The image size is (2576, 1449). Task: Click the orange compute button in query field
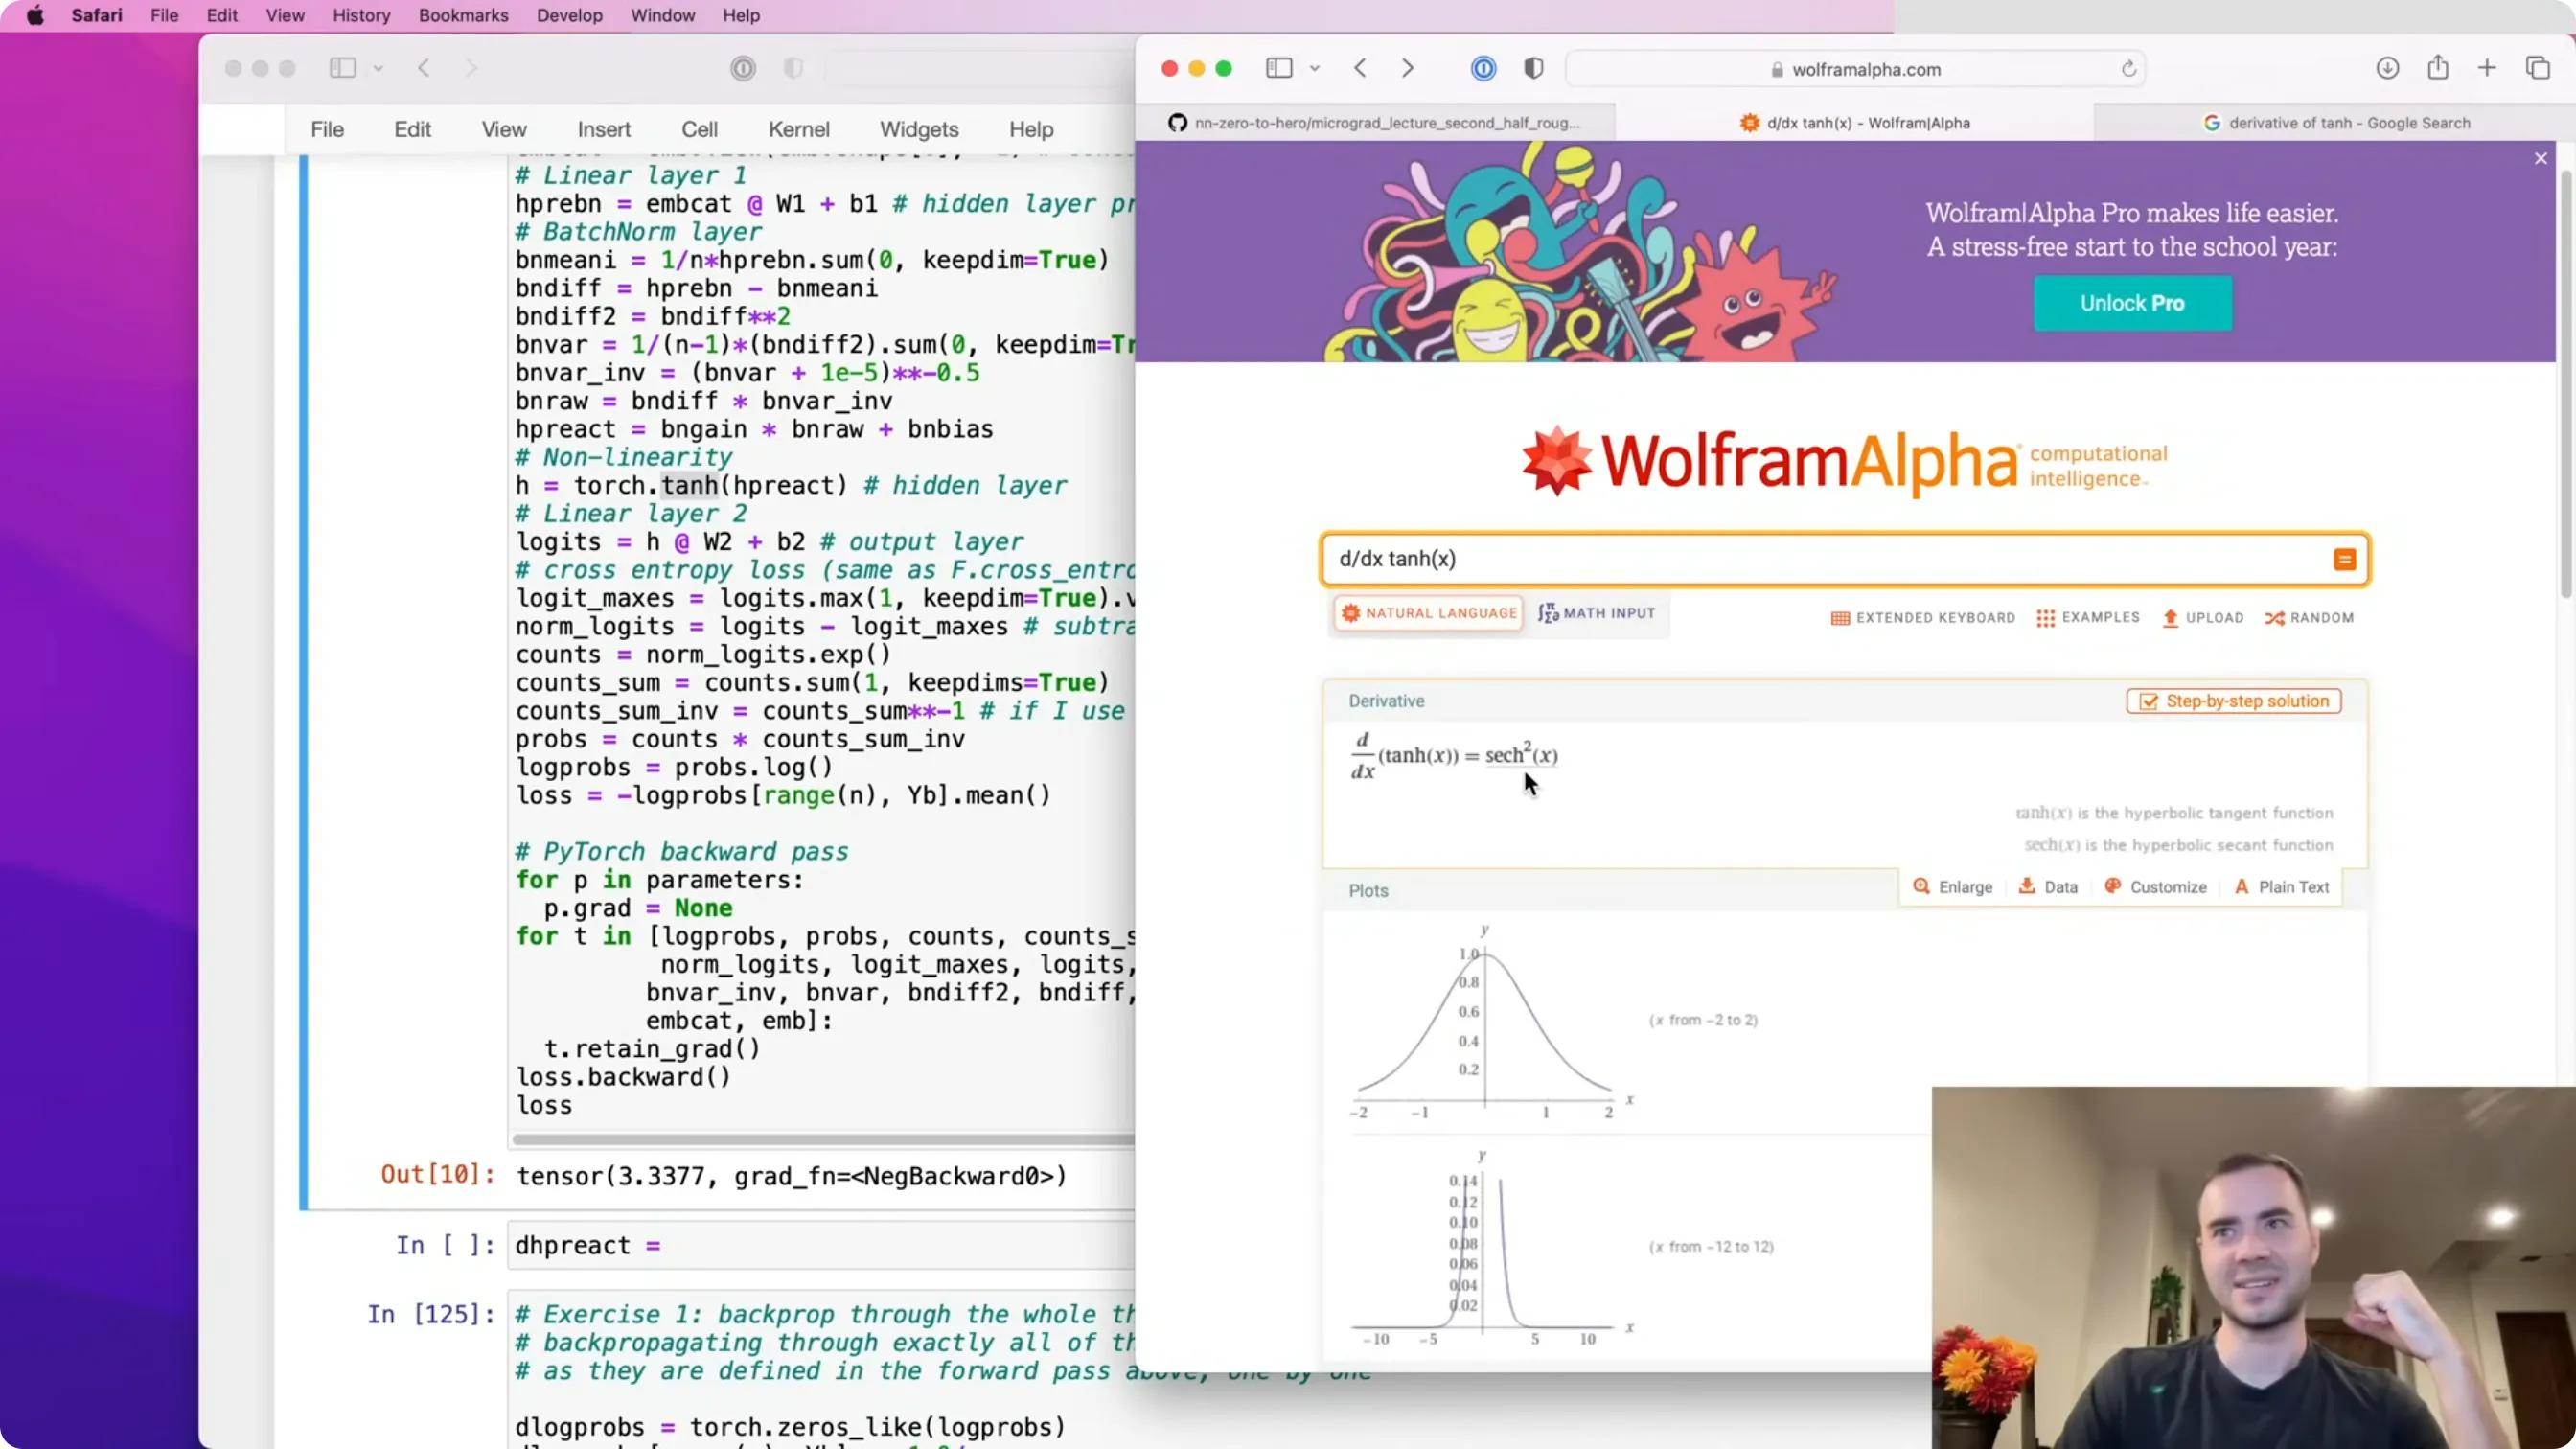tap(2344, 559)
